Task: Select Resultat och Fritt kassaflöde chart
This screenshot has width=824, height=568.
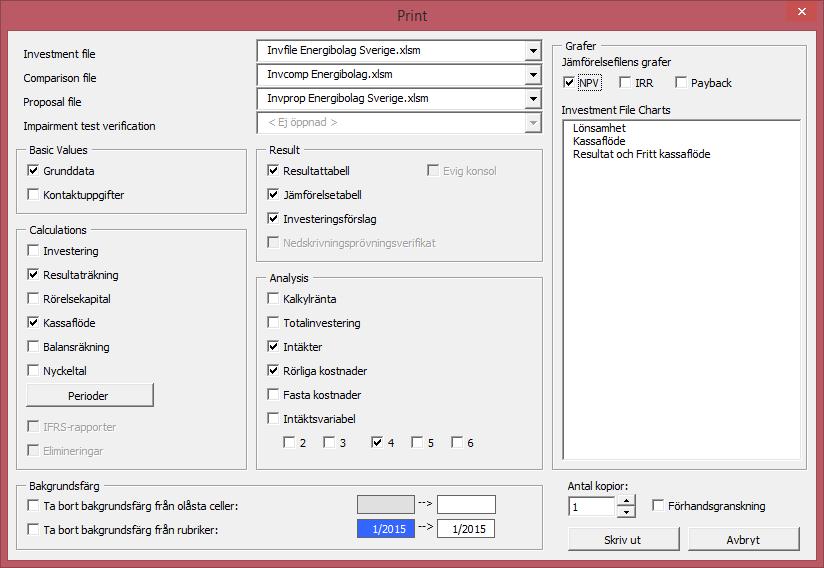Action: (641, 154)
